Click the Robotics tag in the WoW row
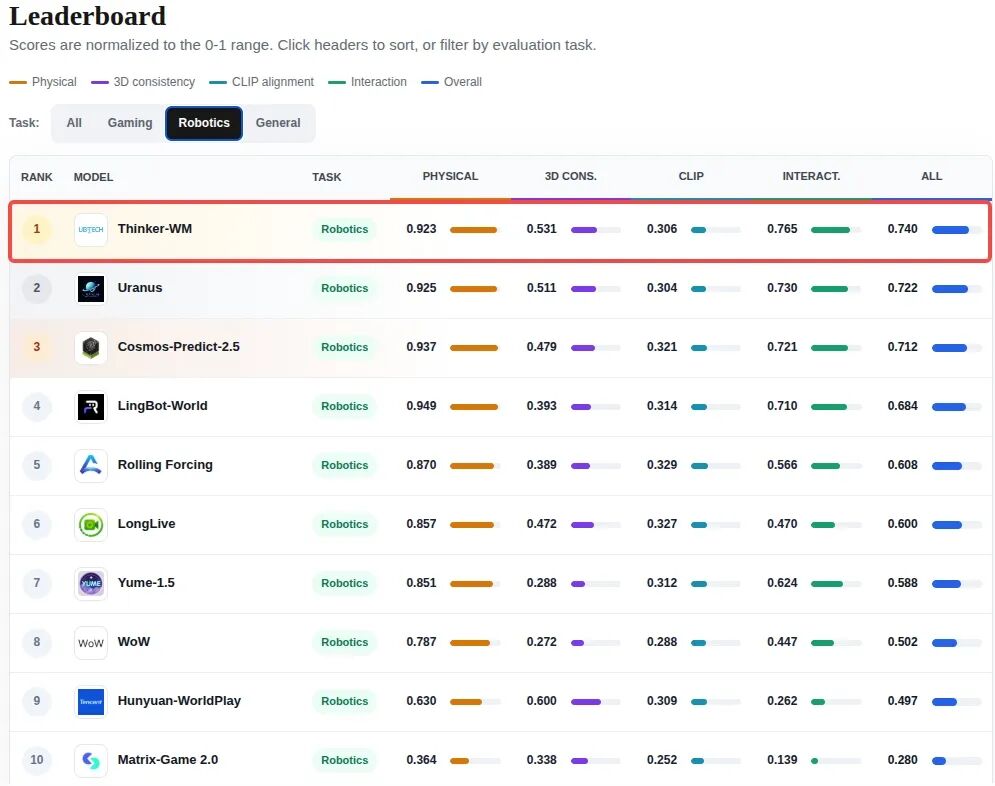The width and height of the screenshot is (995, 786). (345, 642)
